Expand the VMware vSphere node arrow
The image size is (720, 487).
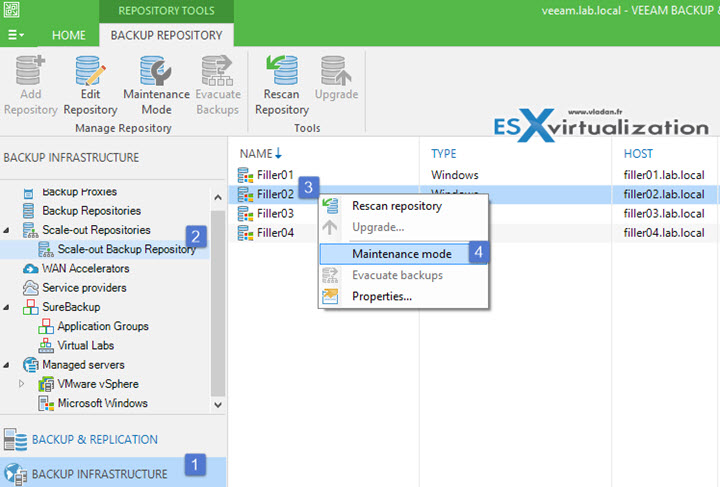pyautogui.click(x=22, y=384)
